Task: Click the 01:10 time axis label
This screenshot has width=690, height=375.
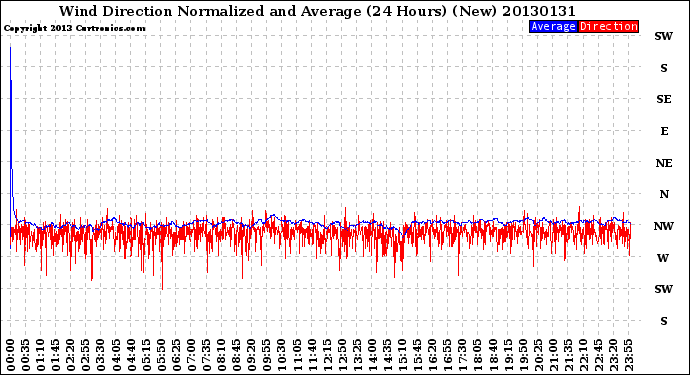Action: (x=40, y=355)
